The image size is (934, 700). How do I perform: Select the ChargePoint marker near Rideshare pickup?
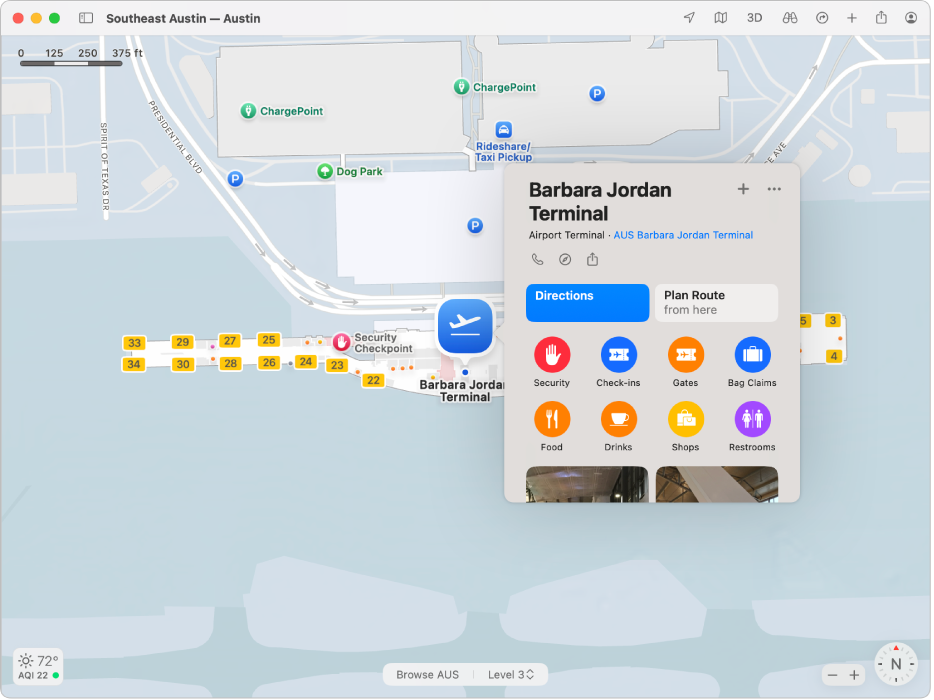click(x=461, y=87)
